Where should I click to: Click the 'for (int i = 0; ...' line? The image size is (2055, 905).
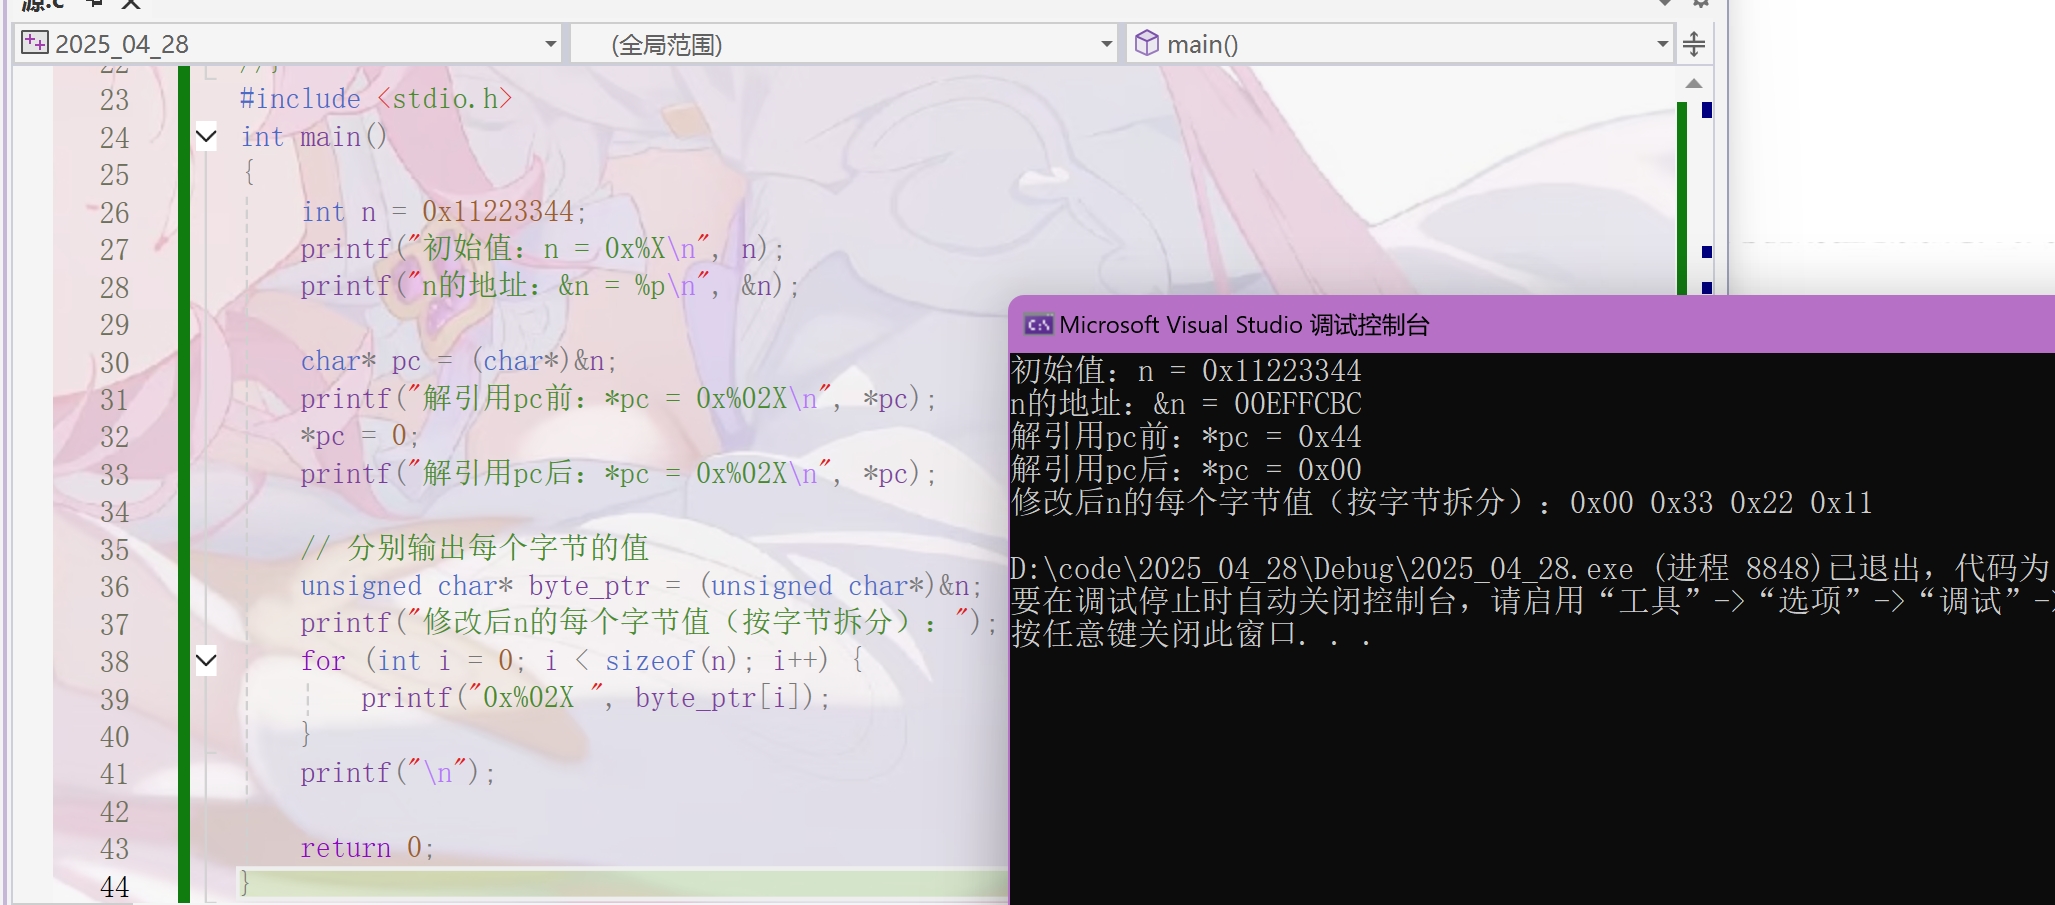[582, 661]
